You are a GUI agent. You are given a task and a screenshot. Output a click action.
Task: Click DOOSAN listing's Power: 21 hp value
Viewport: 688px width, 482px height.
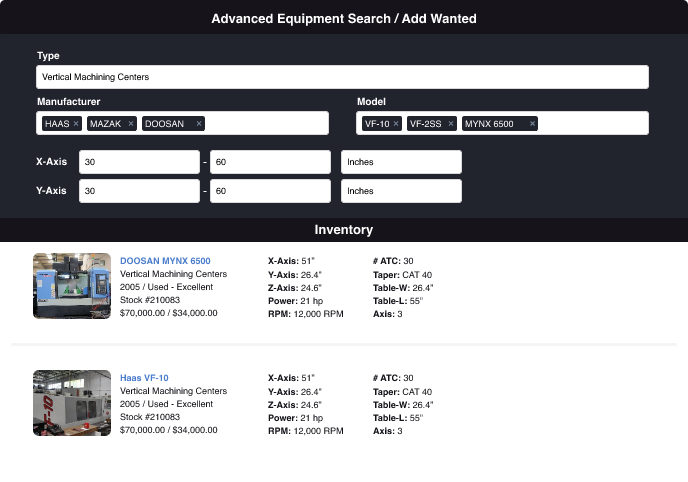click(x=295, y=301)
